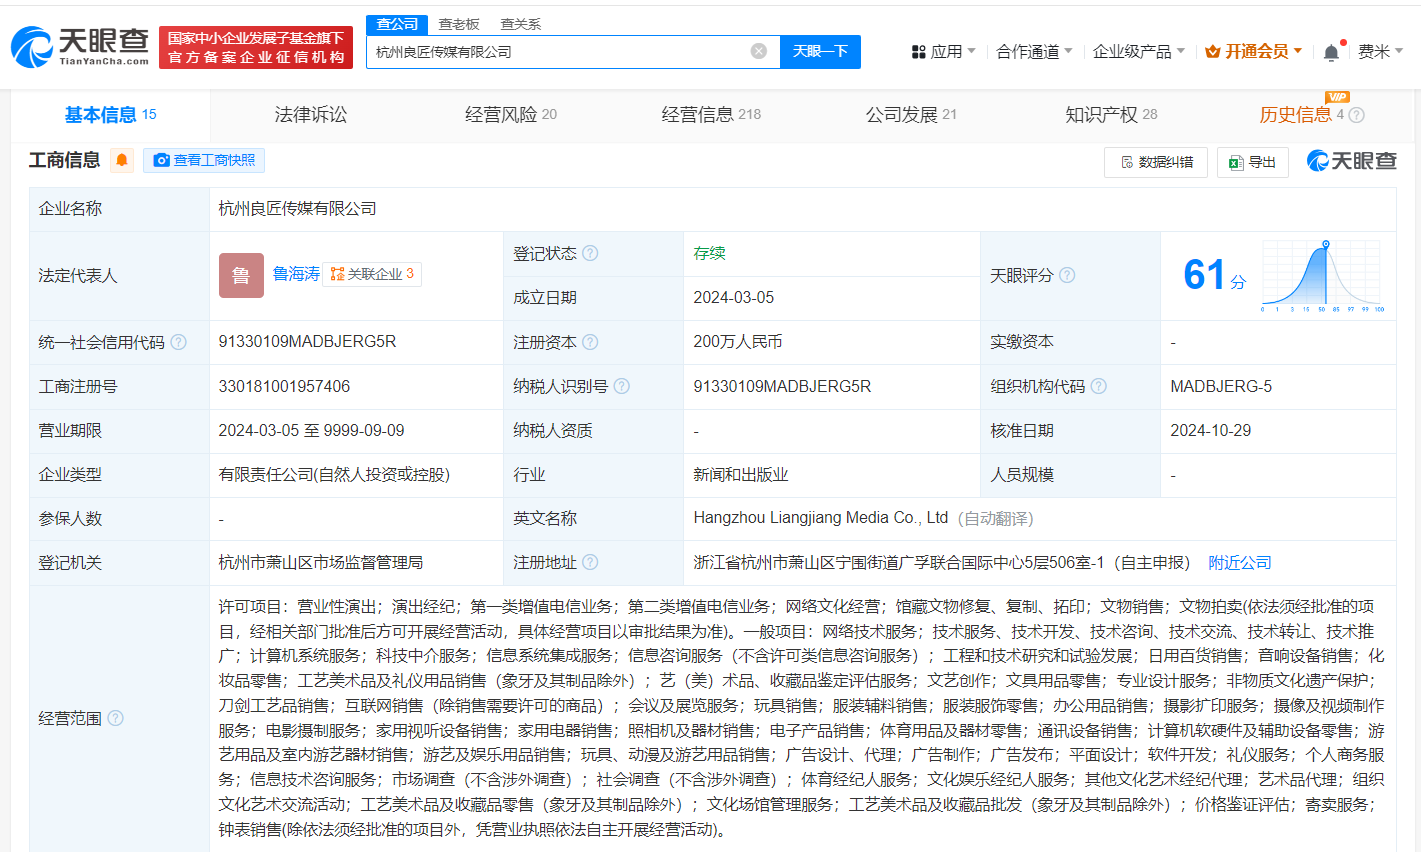Switch to the 法律诉讼 tab
The image size is (1421, 852).
pos(311,115)
